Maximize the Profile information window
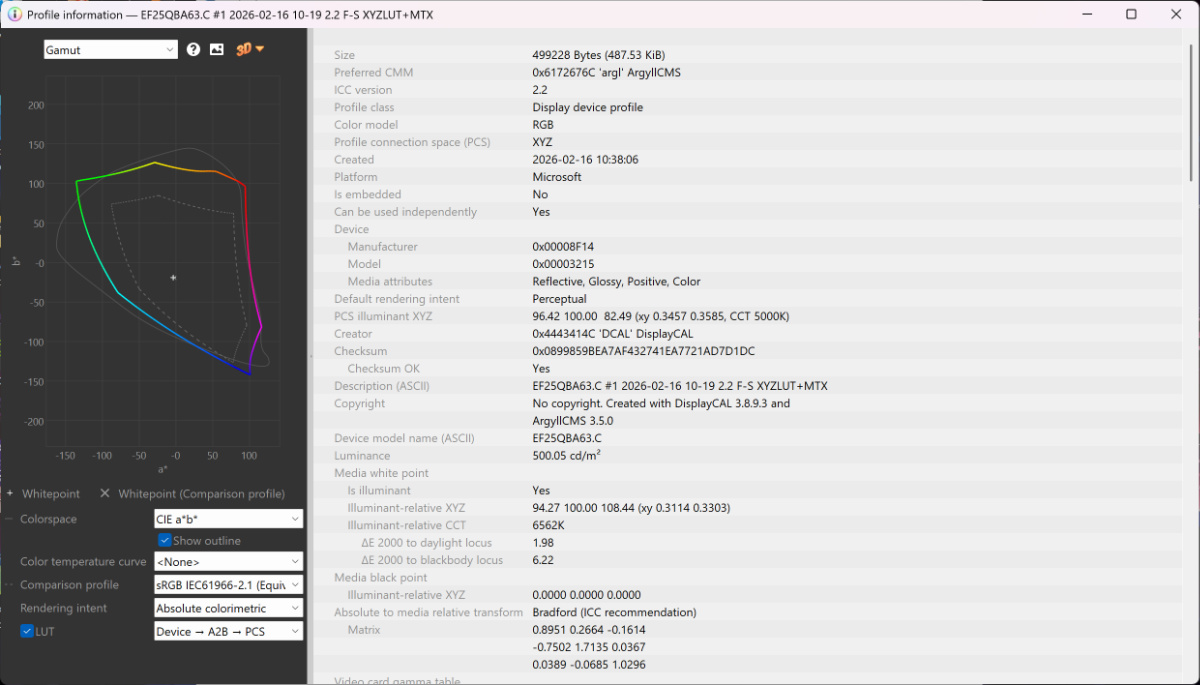 1131,14
